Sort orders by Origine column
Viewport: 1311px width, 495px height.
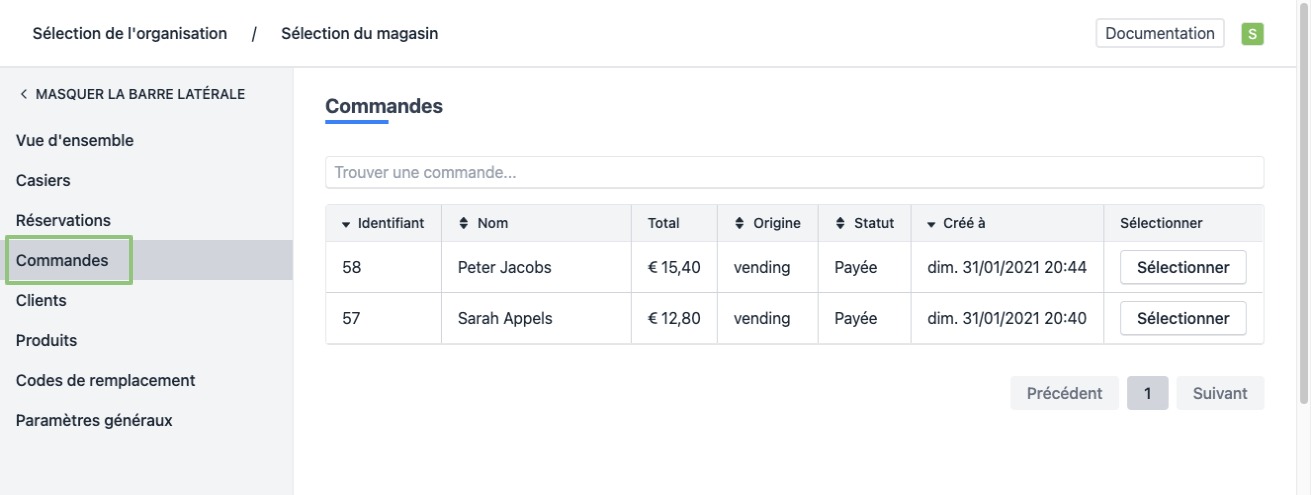pyautogui.click(x=740, y=224)
